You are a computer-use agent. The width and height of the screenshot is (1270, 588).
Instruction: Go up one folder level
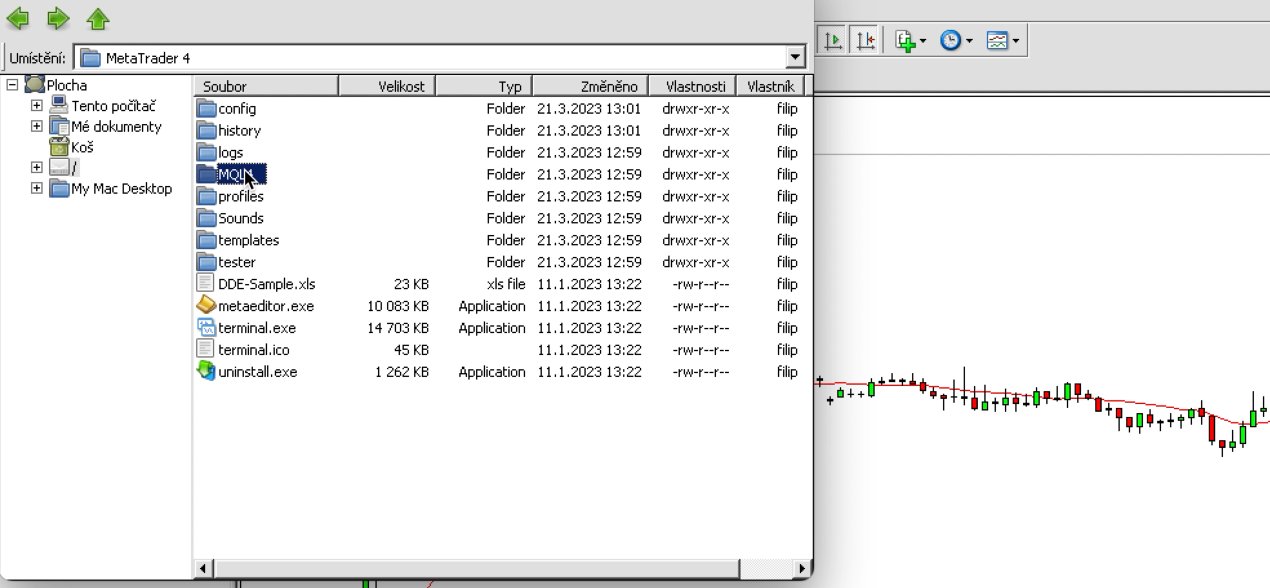(97, 18)
